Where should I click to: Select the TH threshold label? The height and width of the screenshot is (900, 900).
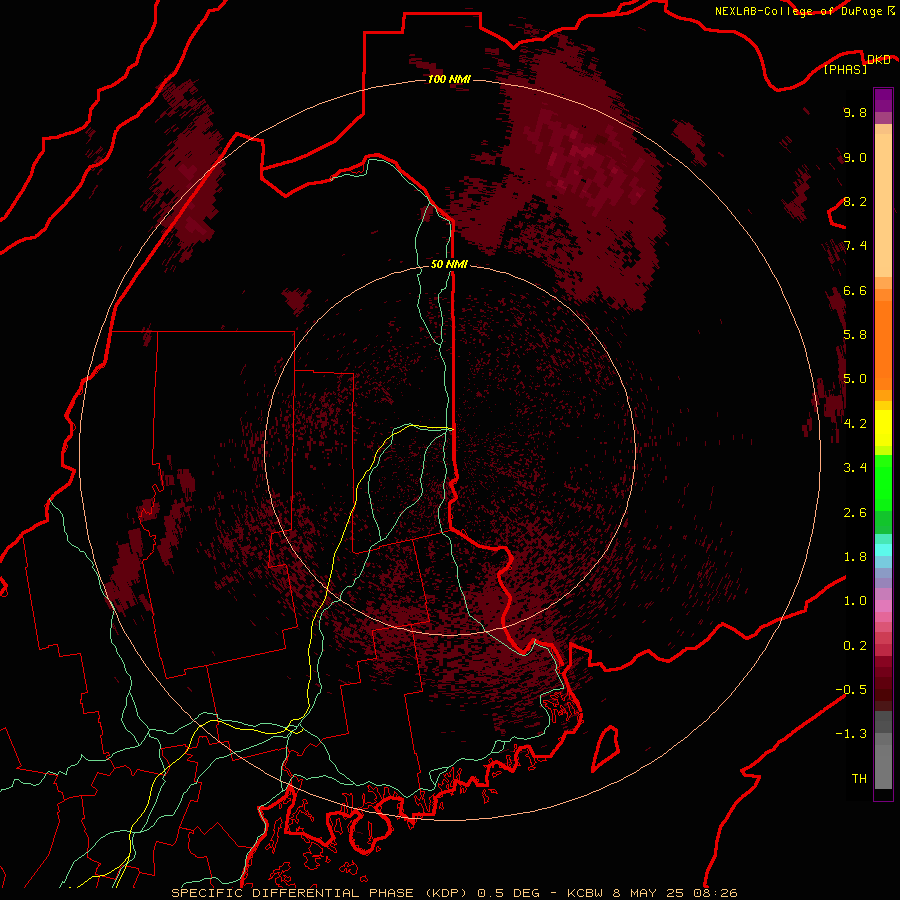859,778
